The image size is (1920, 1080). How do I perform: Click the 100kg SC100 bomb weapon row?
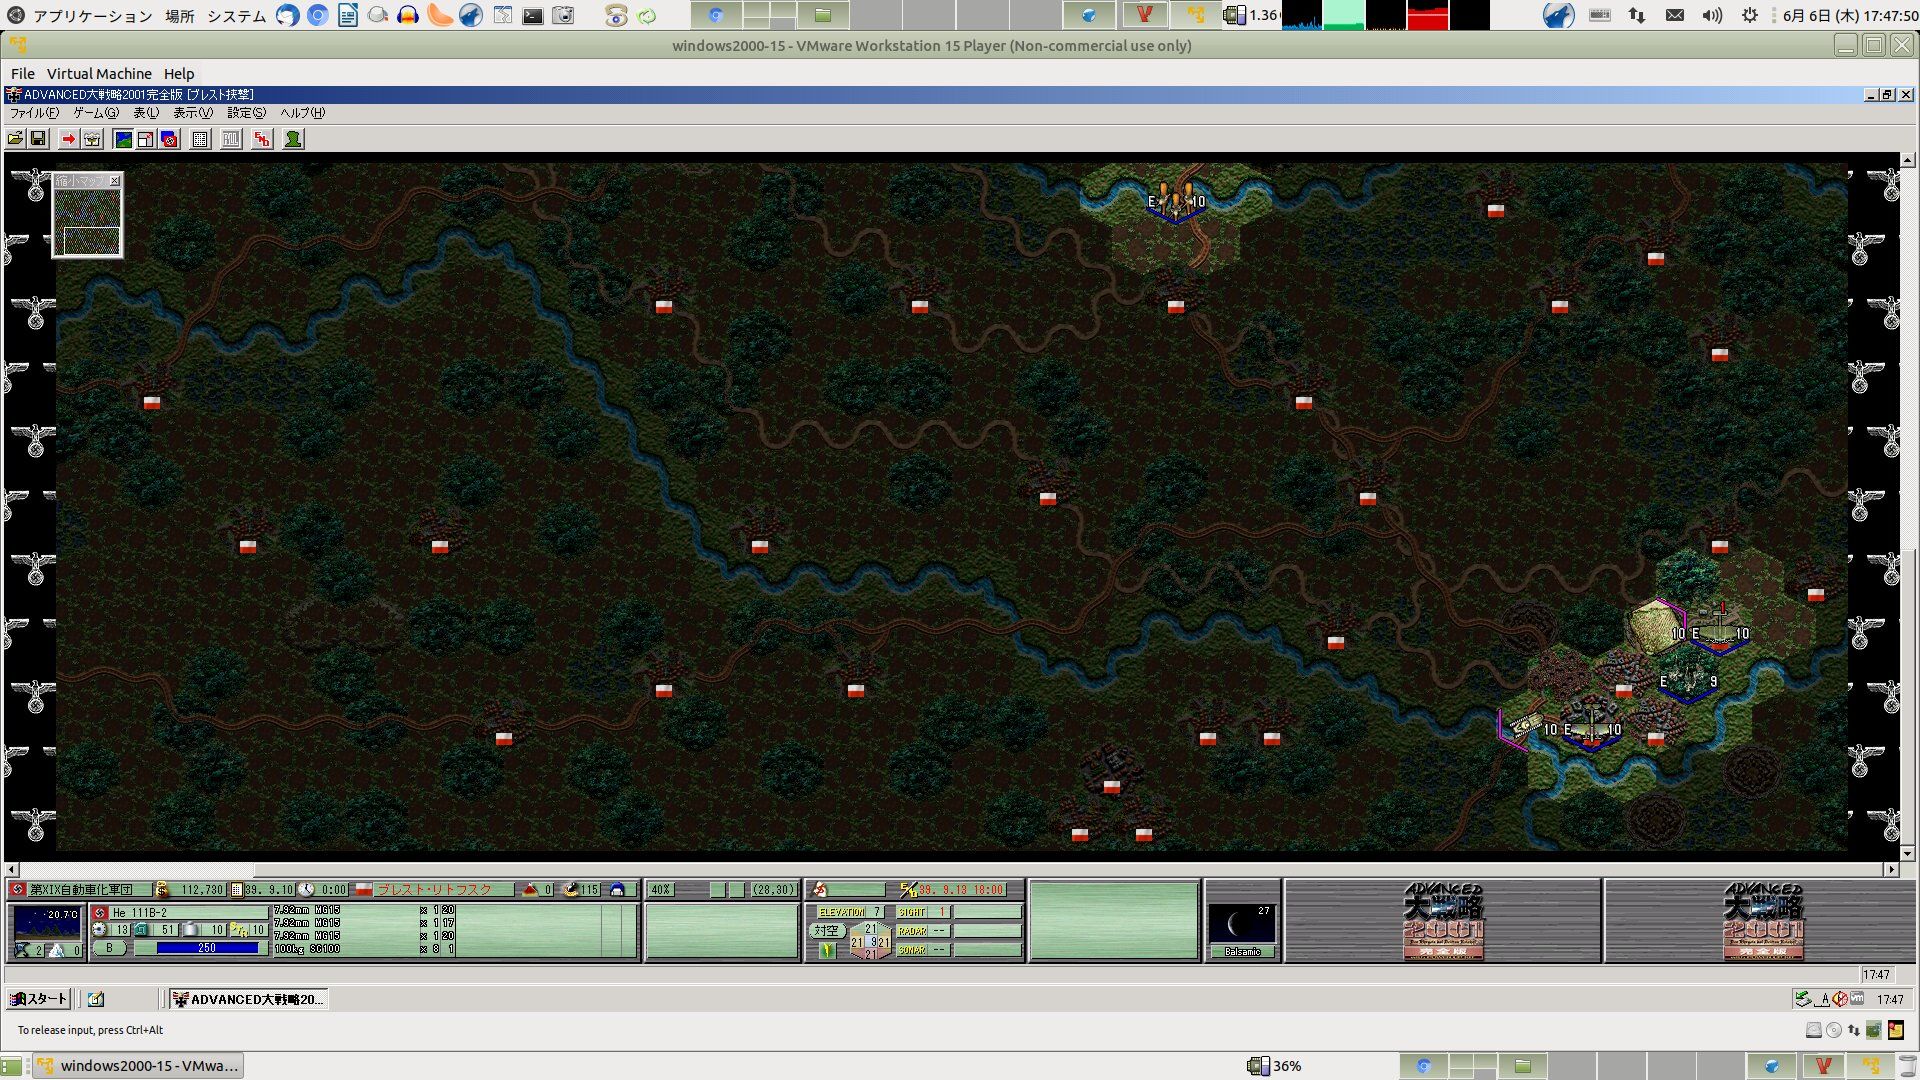point(365,949)
